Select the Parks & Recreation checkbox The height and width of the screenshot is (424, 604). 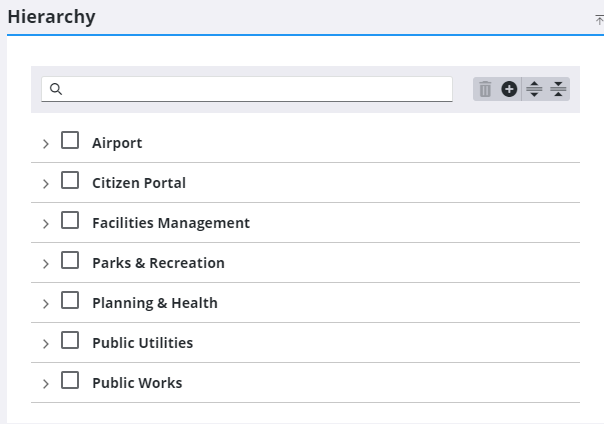tap(70, 261)
